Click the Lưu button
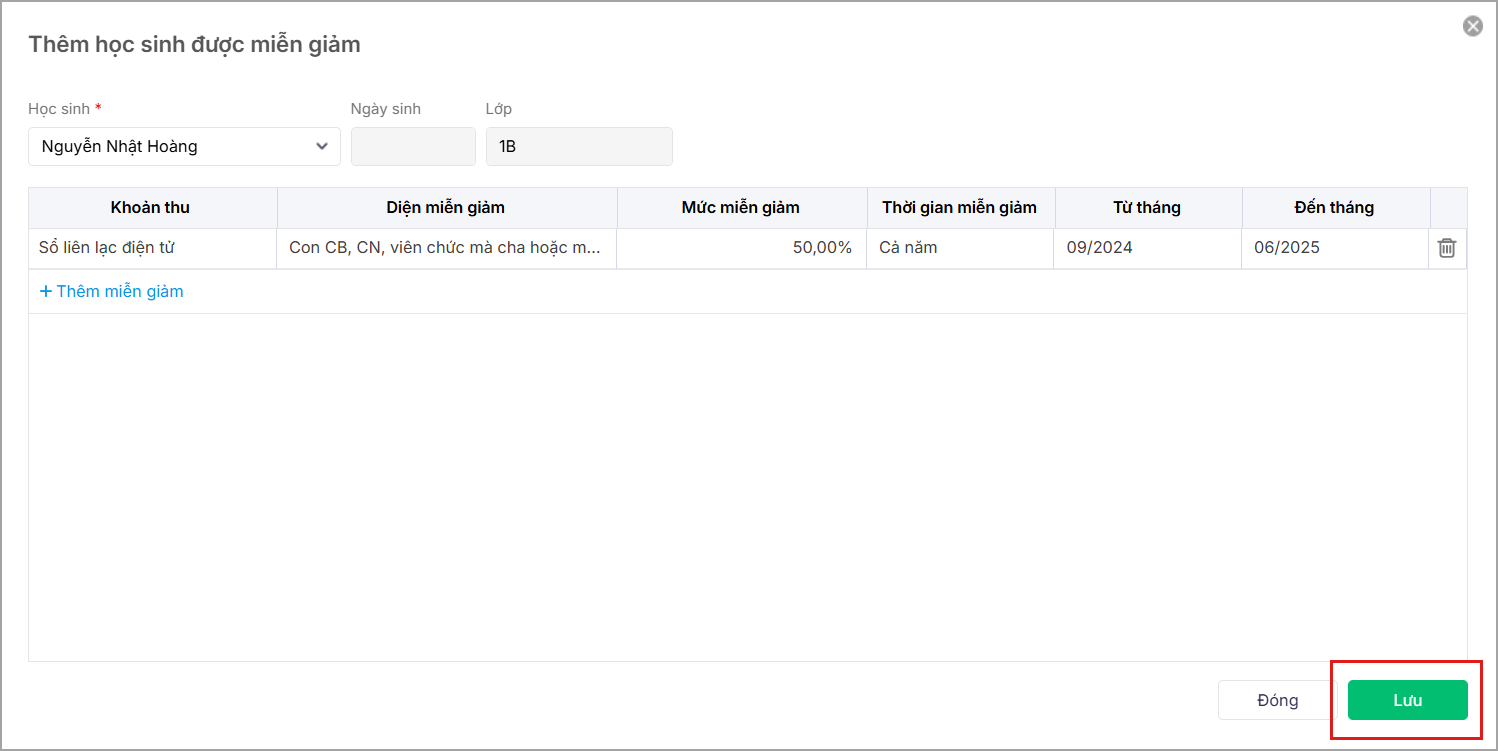 coord(1407,700)
